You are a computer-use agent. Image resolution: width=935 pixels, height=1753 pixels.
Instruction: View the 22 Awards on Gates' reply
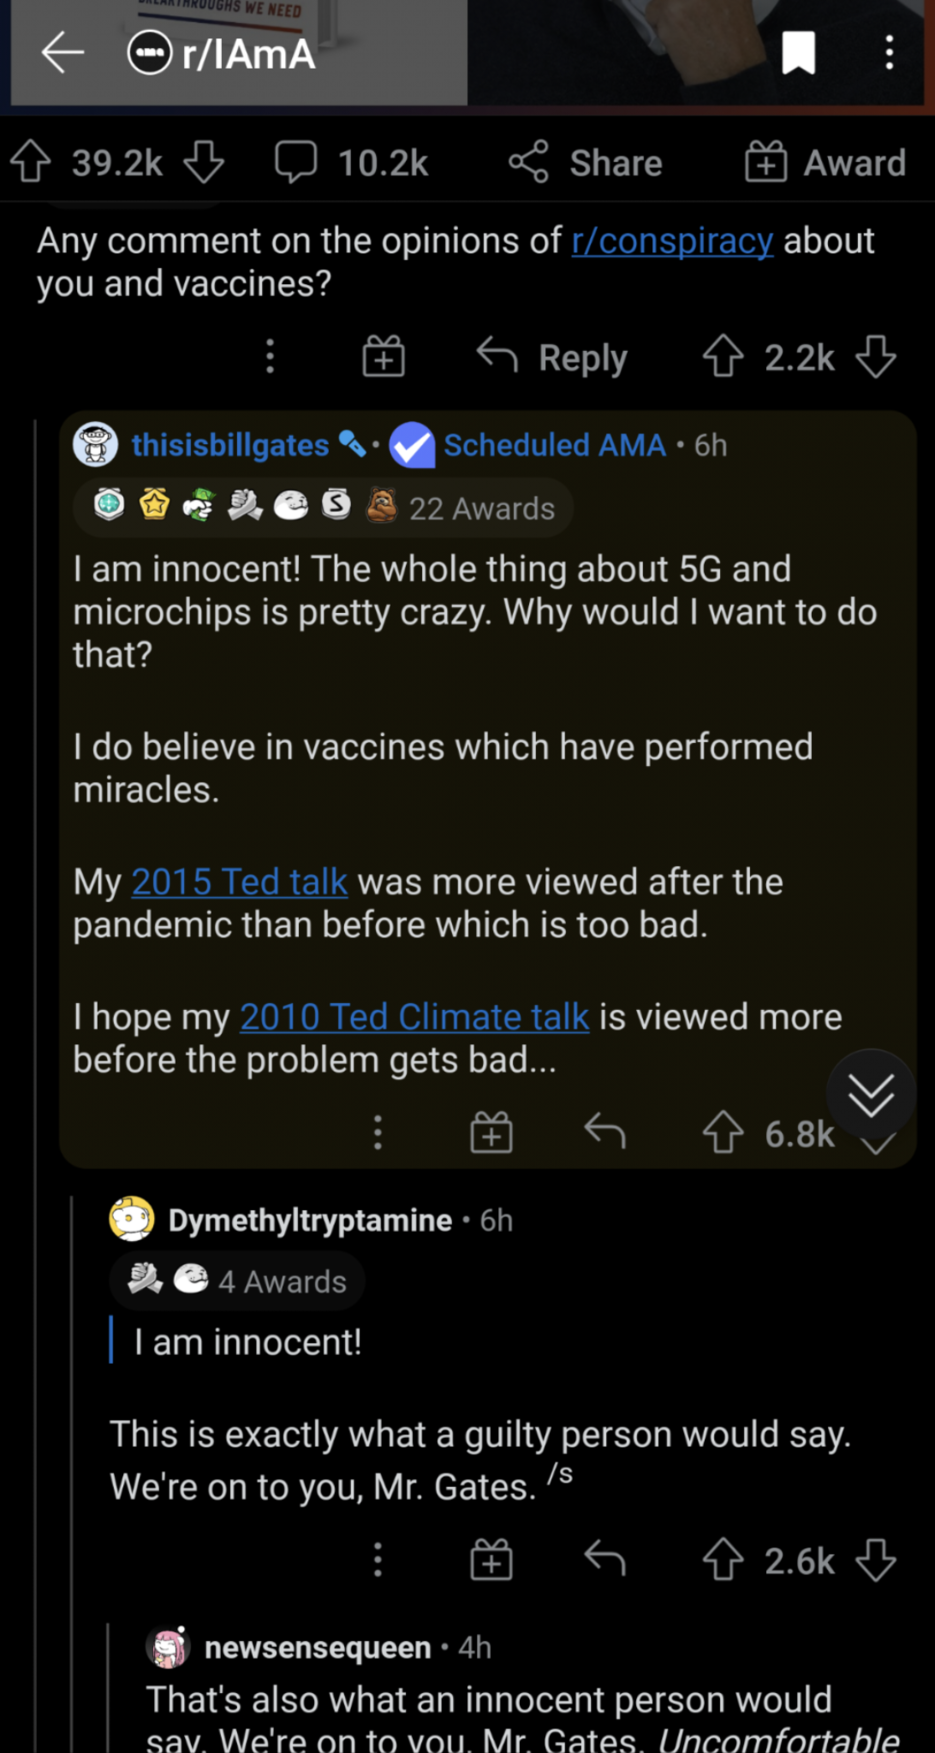click(x=323, y=508)
